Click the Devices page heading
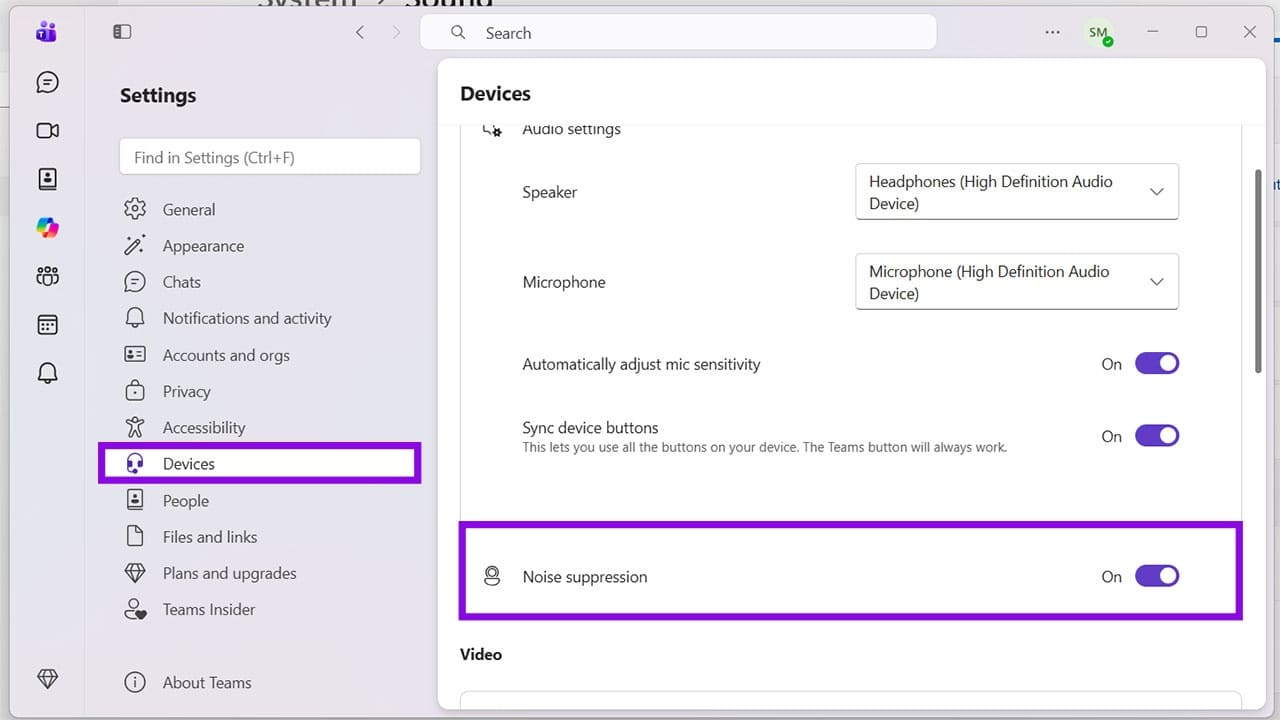Image resolution: width=1280 pixels, height=720 pixels. (495, 94)
